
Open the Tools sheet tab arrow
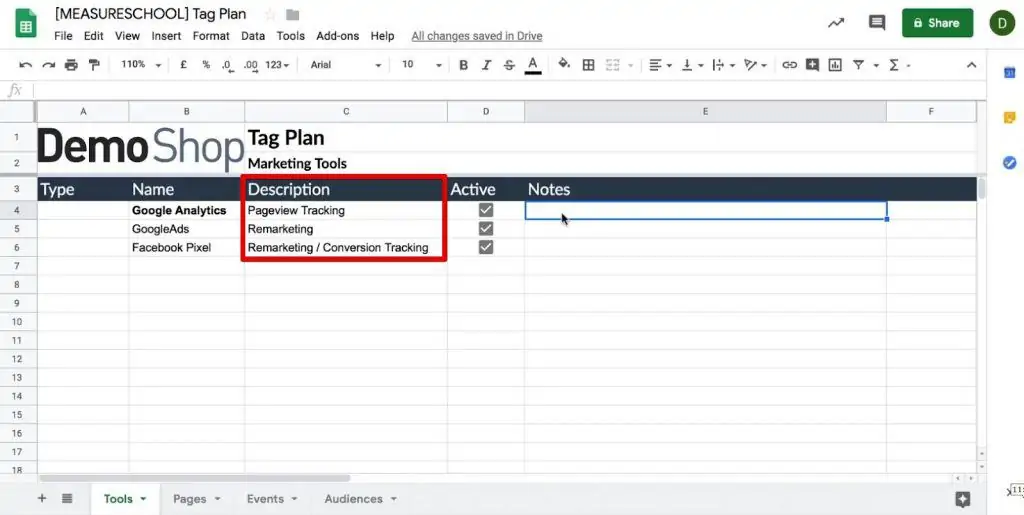coord(143,499)
